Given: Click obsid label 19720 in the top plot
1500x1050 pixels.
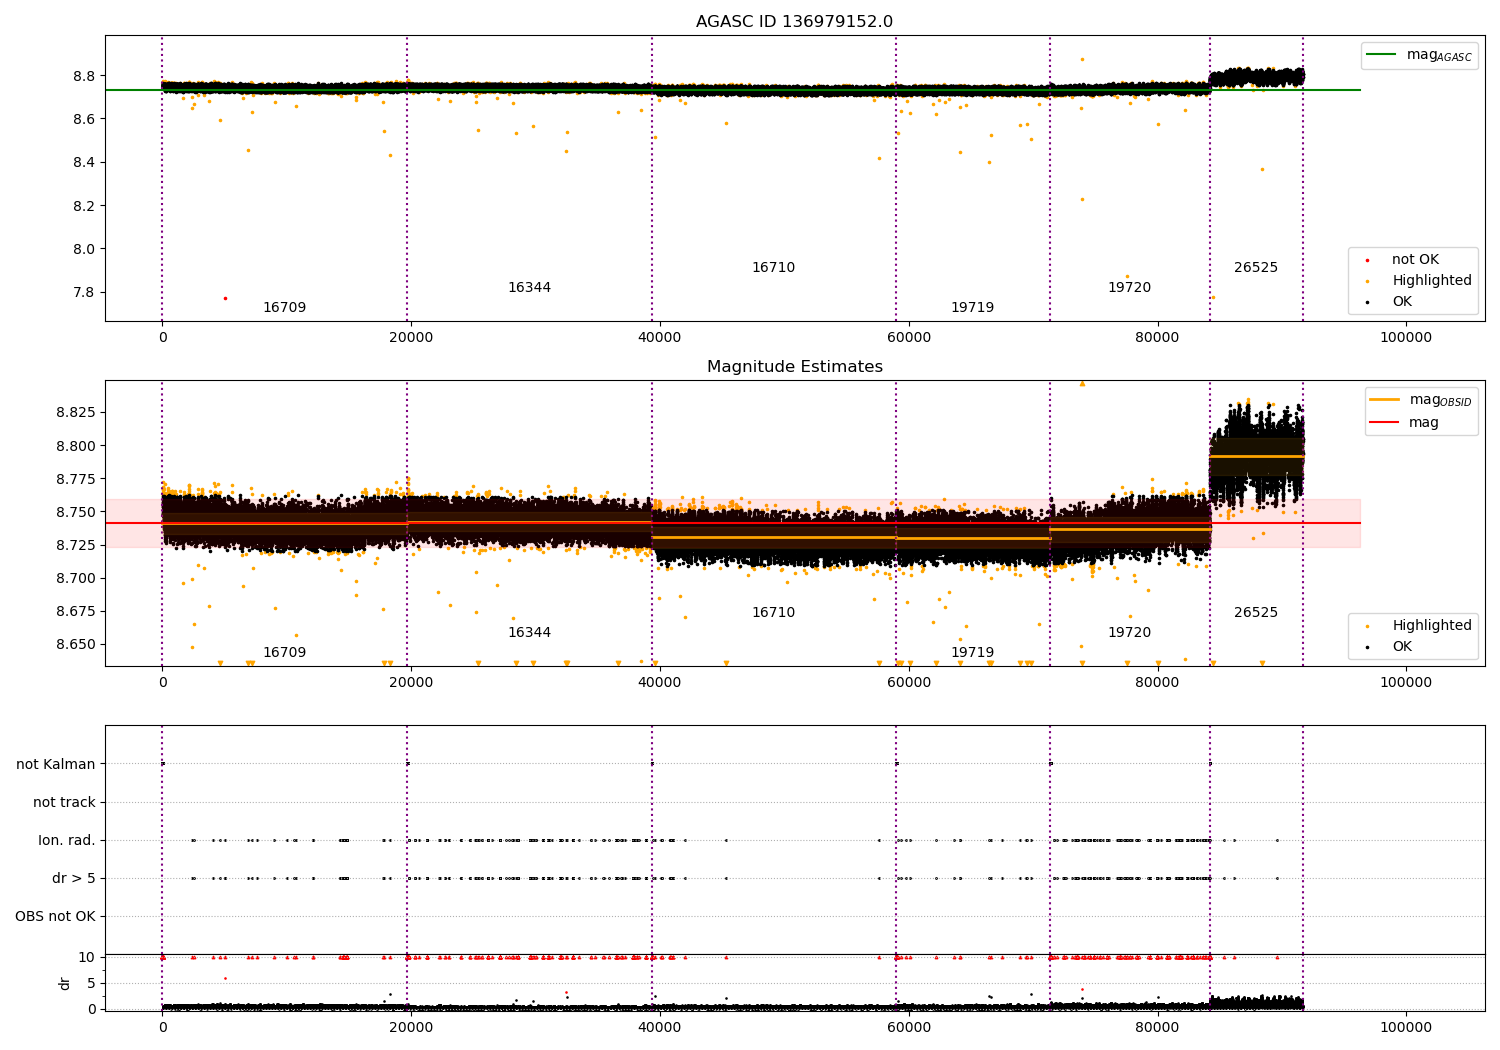Looking at the screenshot, I should point(1129,288).
